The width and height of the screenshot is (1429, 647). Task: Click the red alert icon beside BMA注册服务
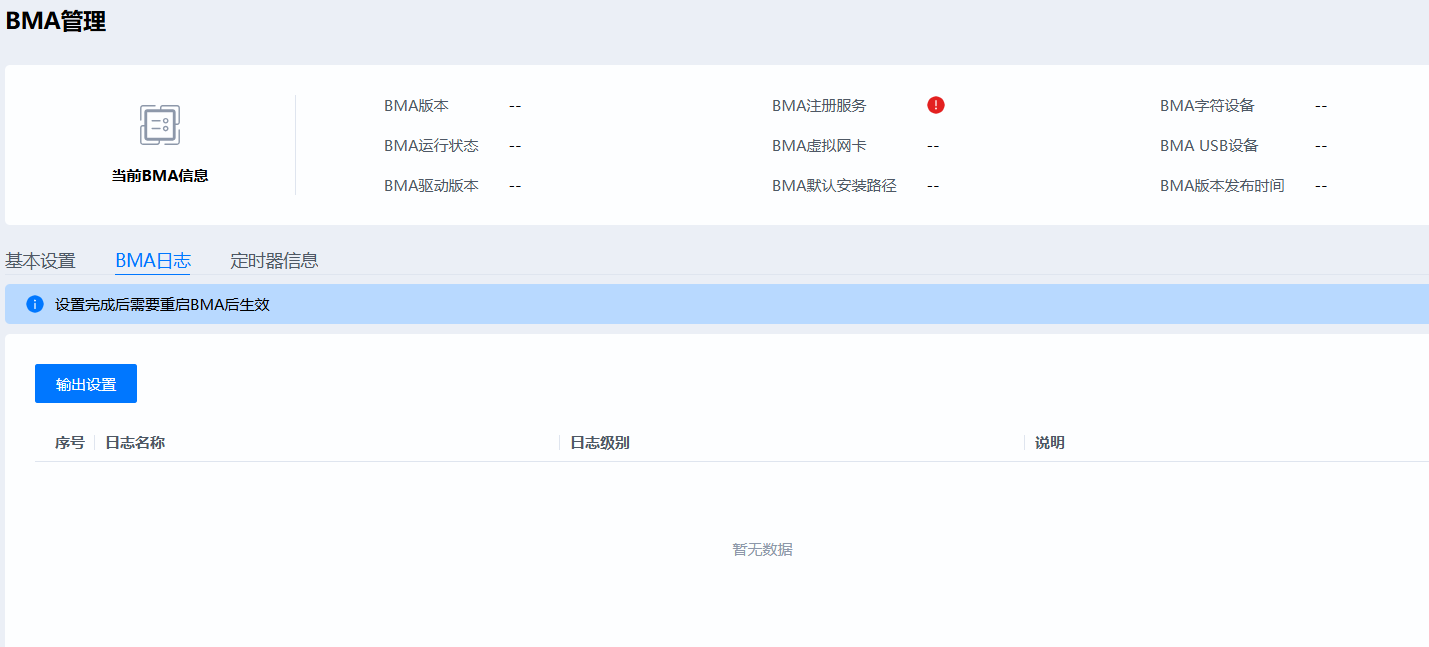[935, 104]
